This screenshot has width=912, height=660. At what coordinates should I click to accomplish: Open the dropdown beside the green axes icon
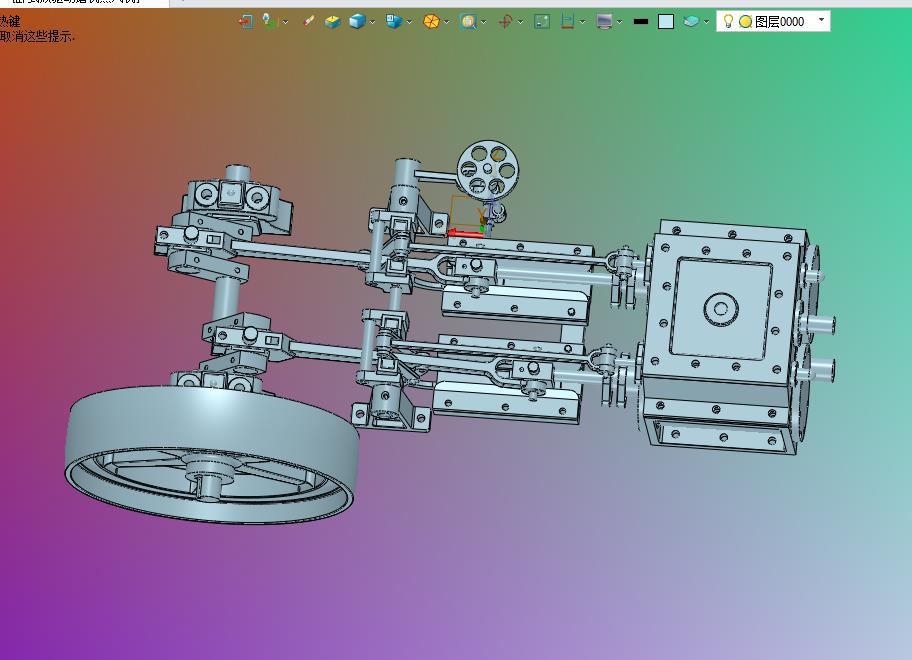(285, 22)
